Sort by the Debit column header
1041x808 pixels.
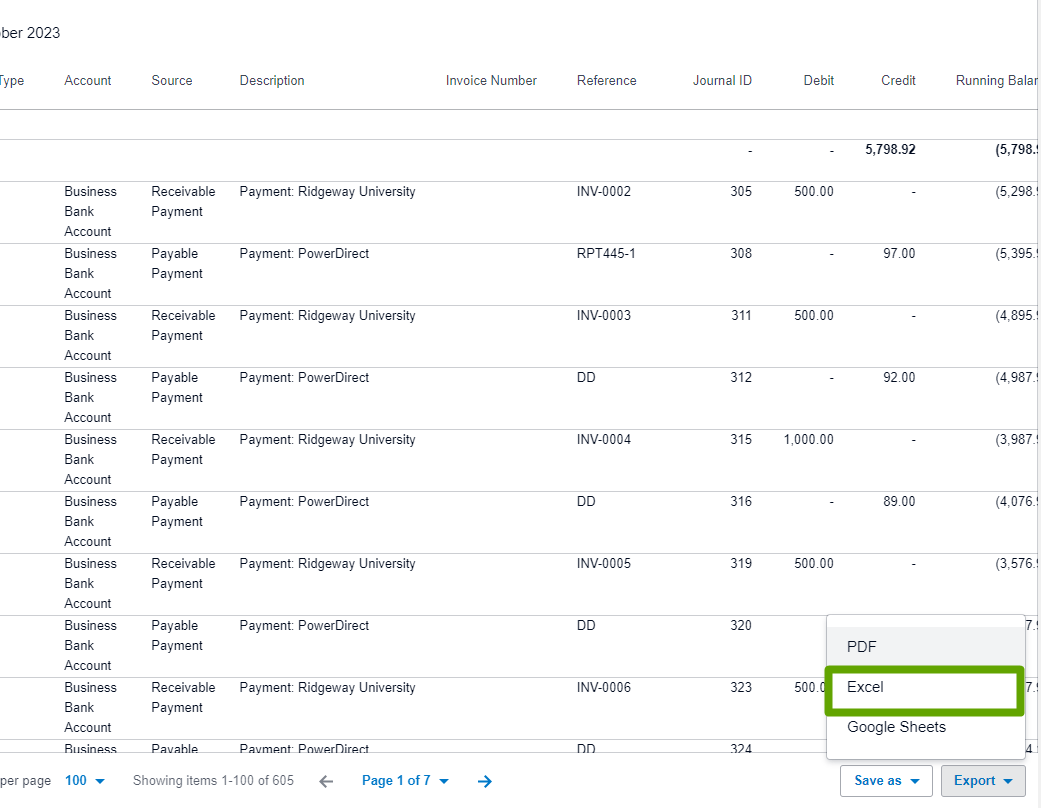[818, 80]
